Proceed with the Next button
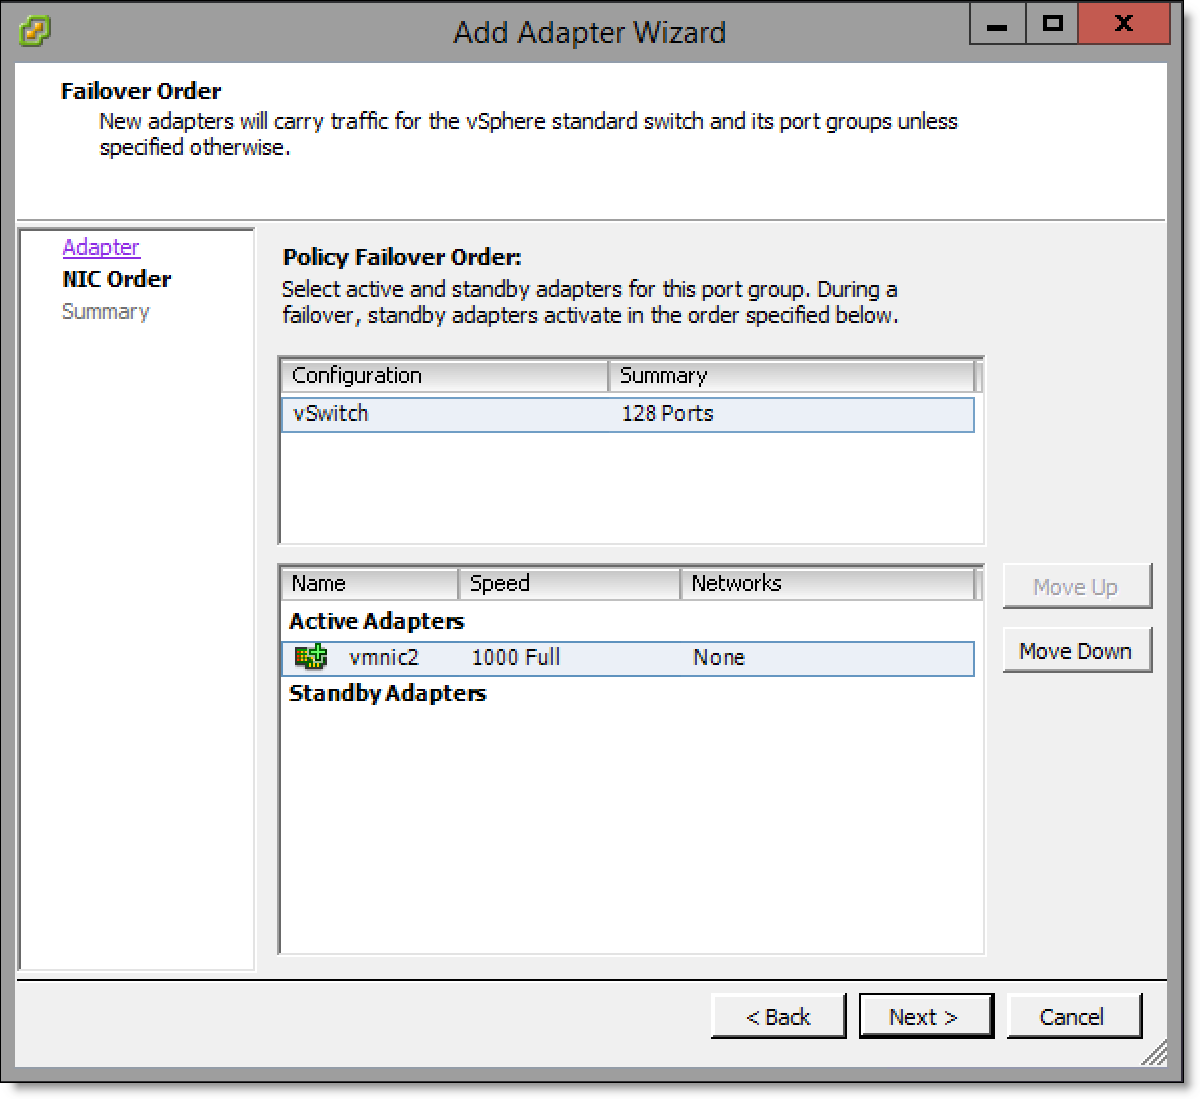The image size is (1200, 1099). (x=925, y=1017)
